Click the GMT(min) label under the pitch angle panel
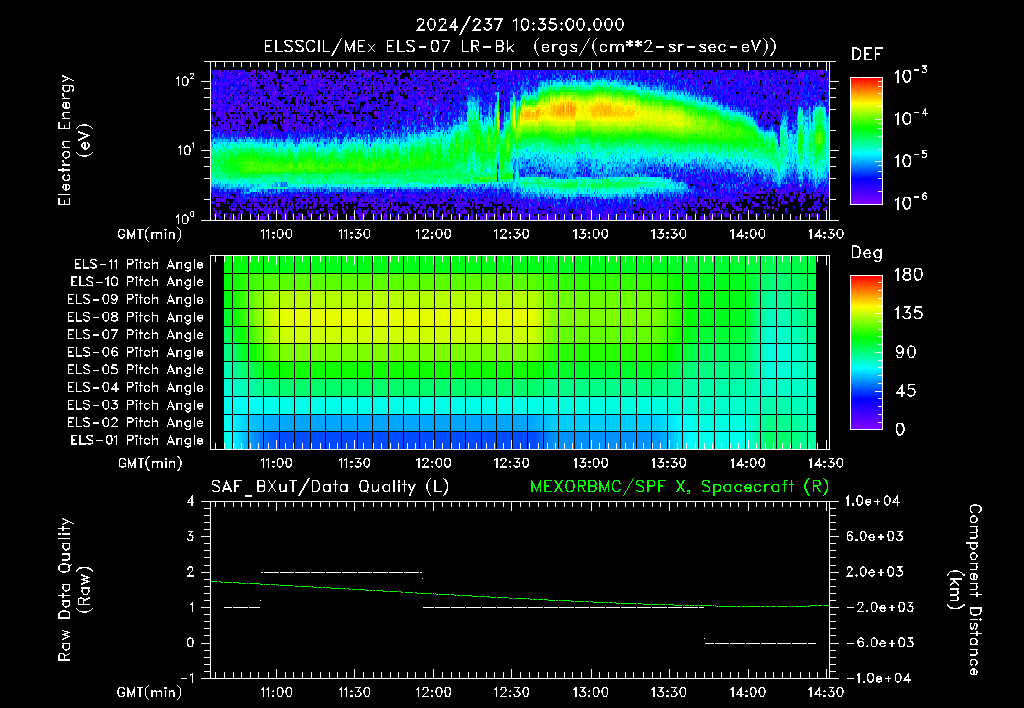Image resolution: width=1024 pixels, height=708 pixels. (x=150, y=464)
